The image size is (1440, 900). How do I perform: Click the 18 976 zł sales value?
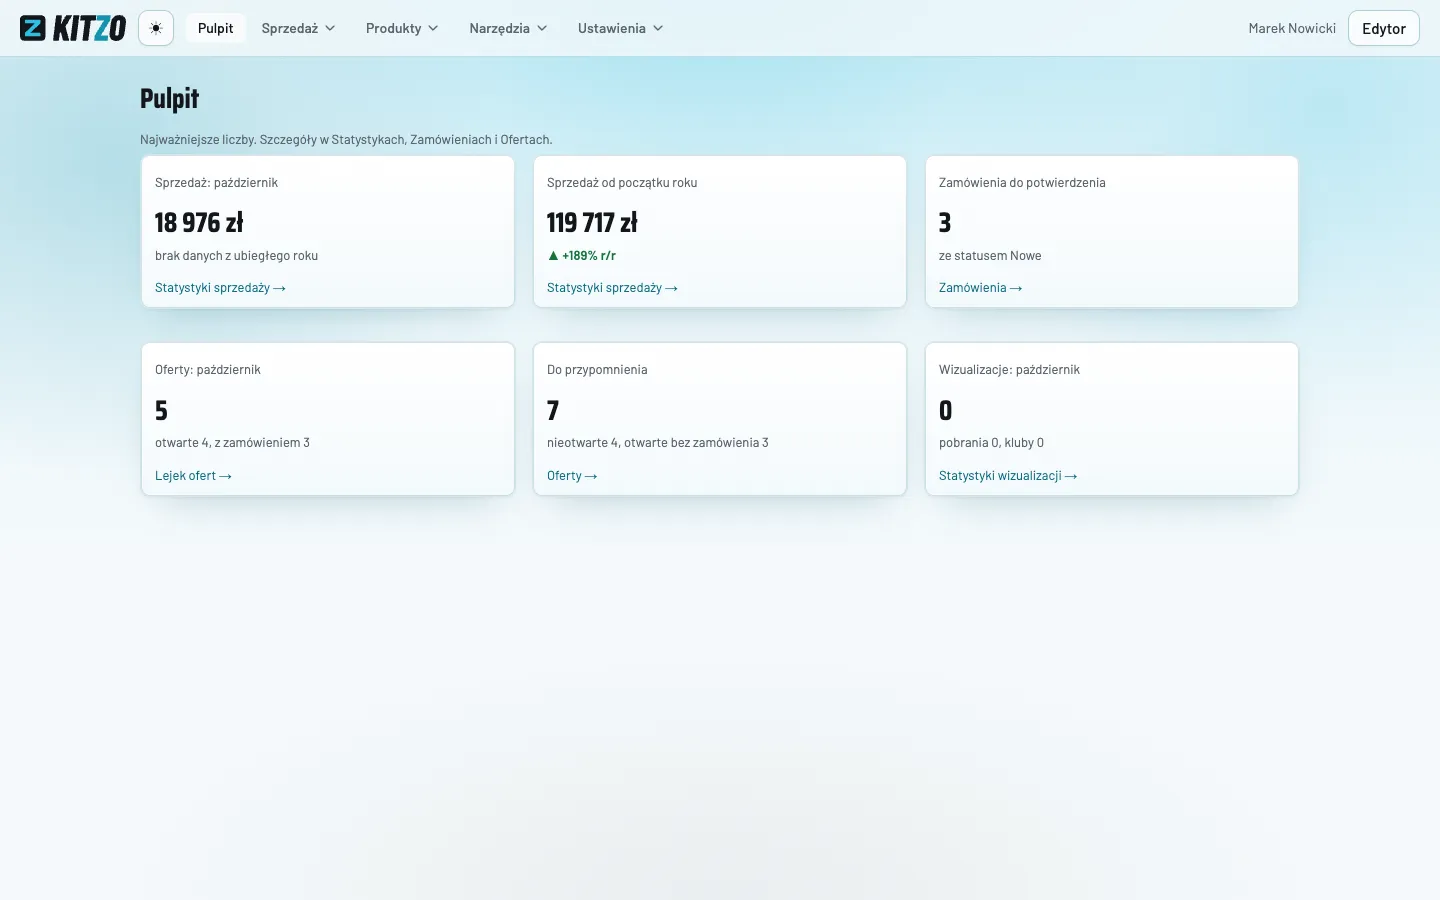pos(199,222)
